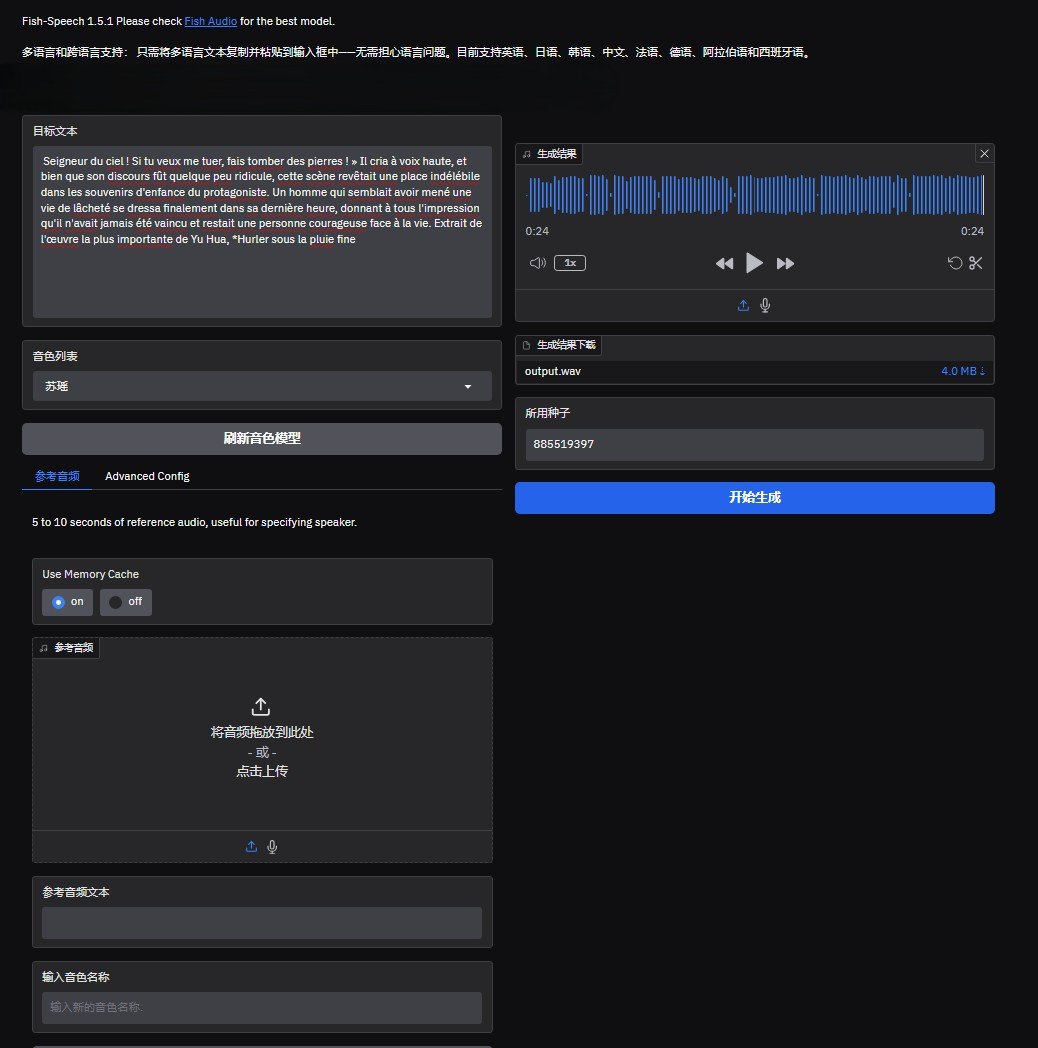Click upload icon under generated result
The height and width of the screenshot is (1048, 1038).
(x=743, y=306)
